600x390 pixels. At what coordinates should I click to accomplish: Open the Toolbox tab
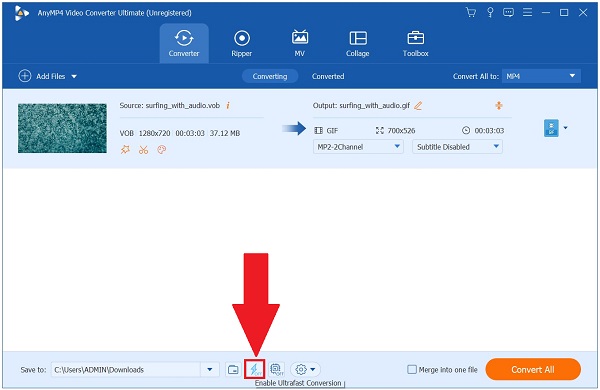[416, 44]
